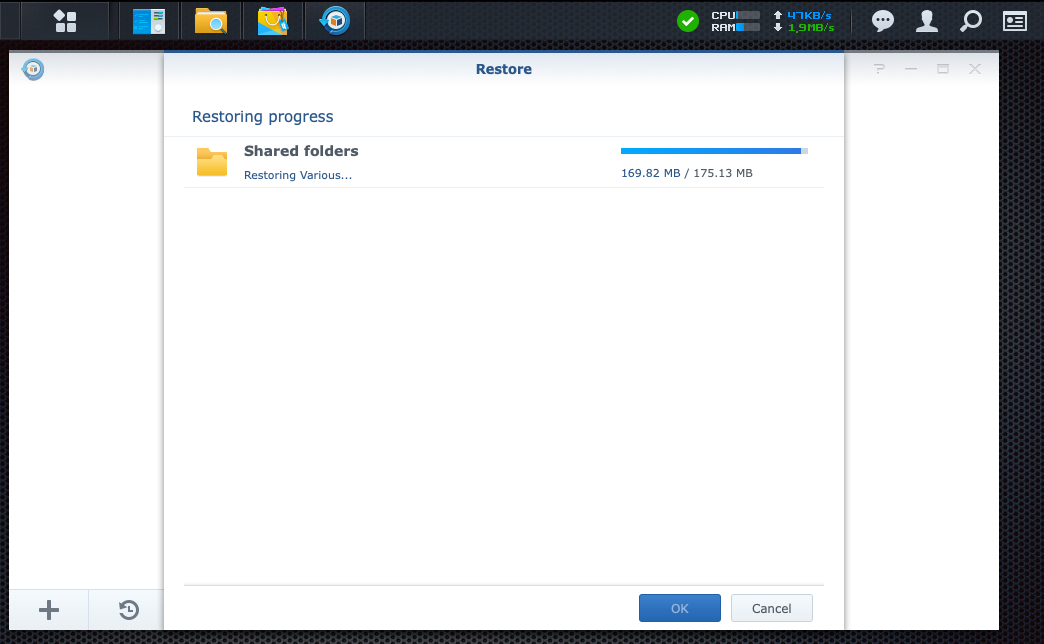
Task: Cancel the restore operation
Action: coord(772,608)
